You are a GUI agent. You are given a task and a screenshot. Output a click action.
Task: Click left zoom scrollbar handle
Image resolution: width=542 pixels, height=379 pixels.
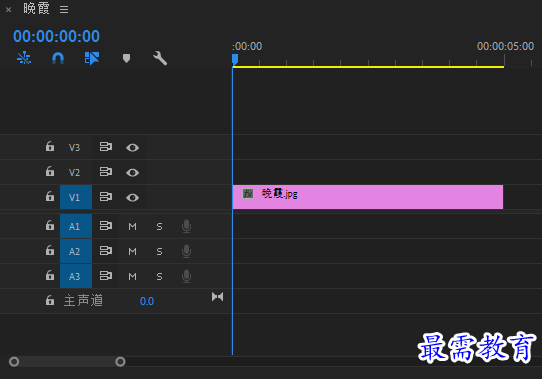(x=14, y=362)
